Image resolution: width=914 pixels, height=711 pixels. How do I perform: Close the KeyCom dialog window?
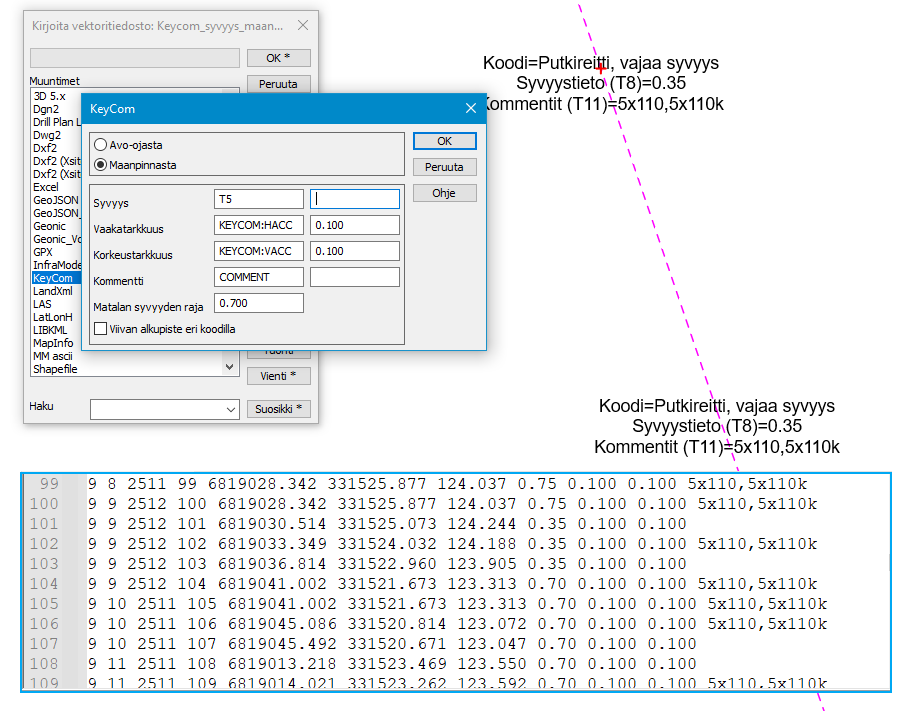(x=471, y=108)
